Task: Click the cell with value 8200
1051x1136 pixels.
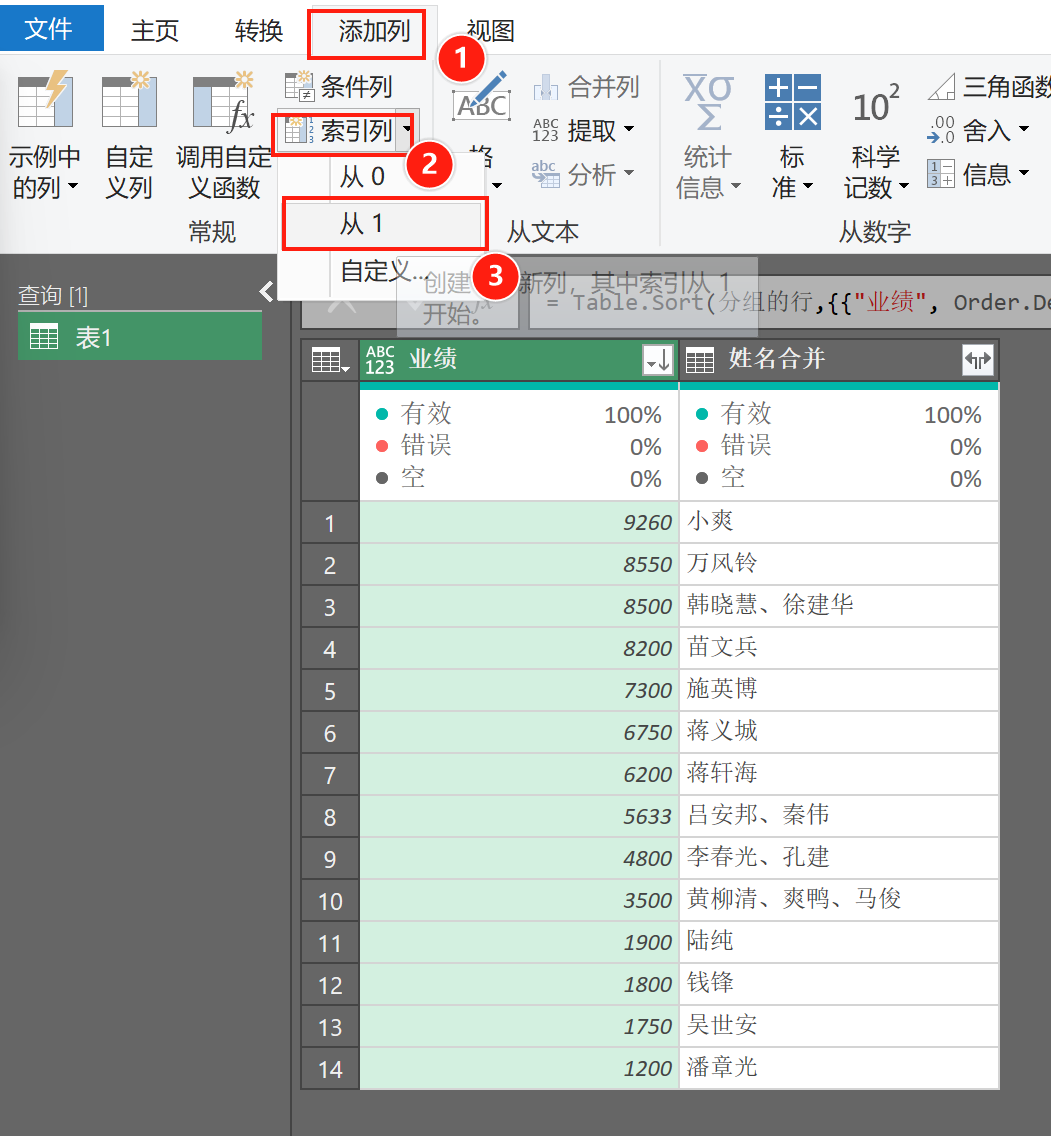Action: (519, 648)
